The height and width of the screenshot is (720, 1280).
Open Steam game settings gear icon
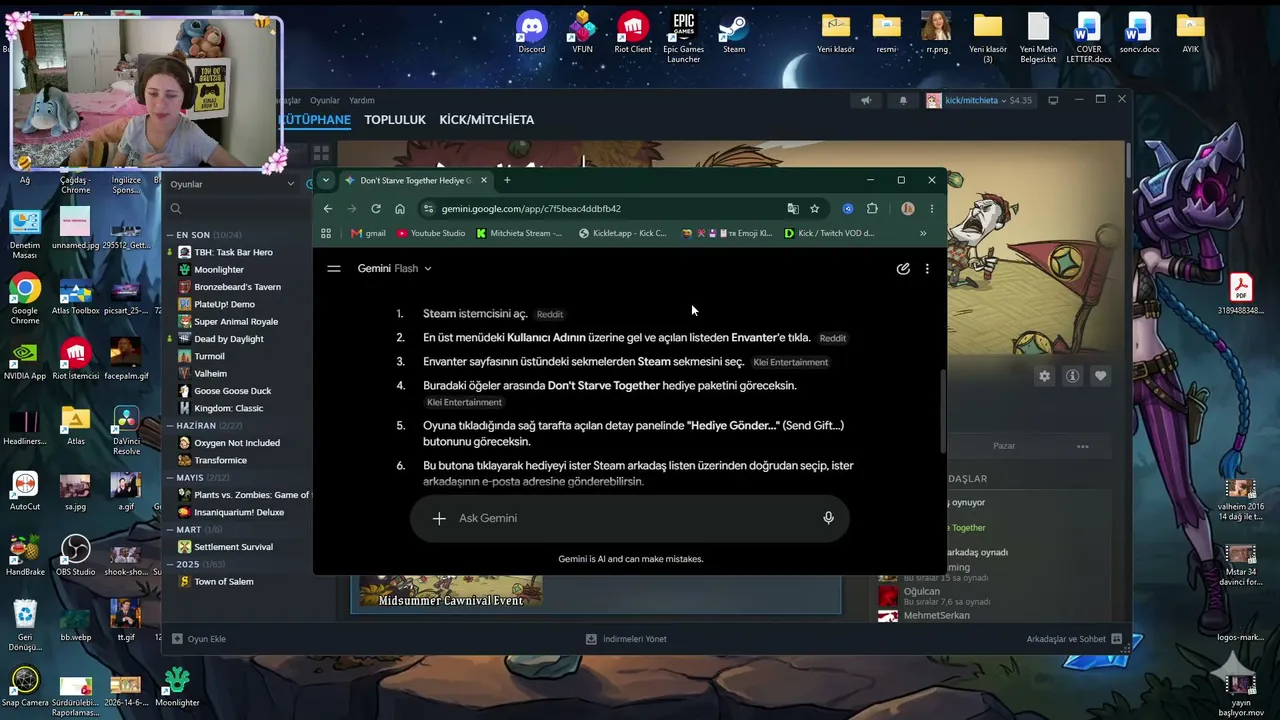[x=1045, y=376]
